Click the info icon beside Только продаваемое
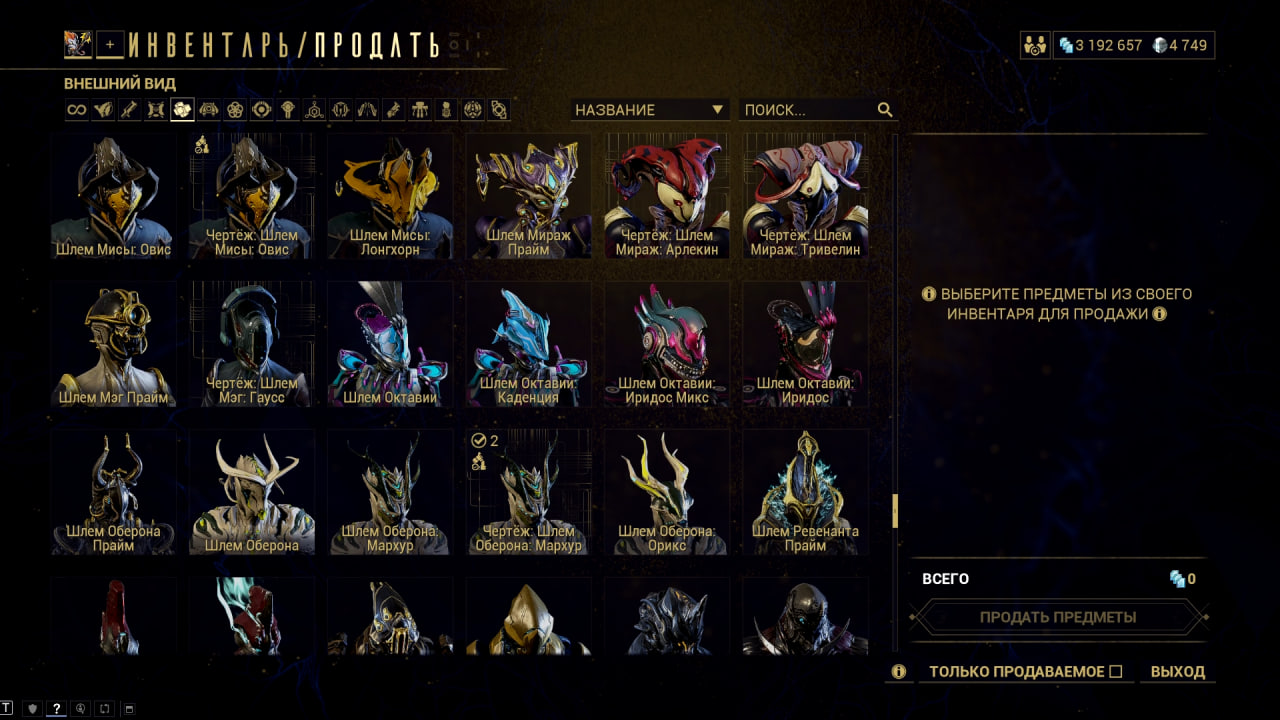This screenshot has height=720, width=1280. (898, 672)
